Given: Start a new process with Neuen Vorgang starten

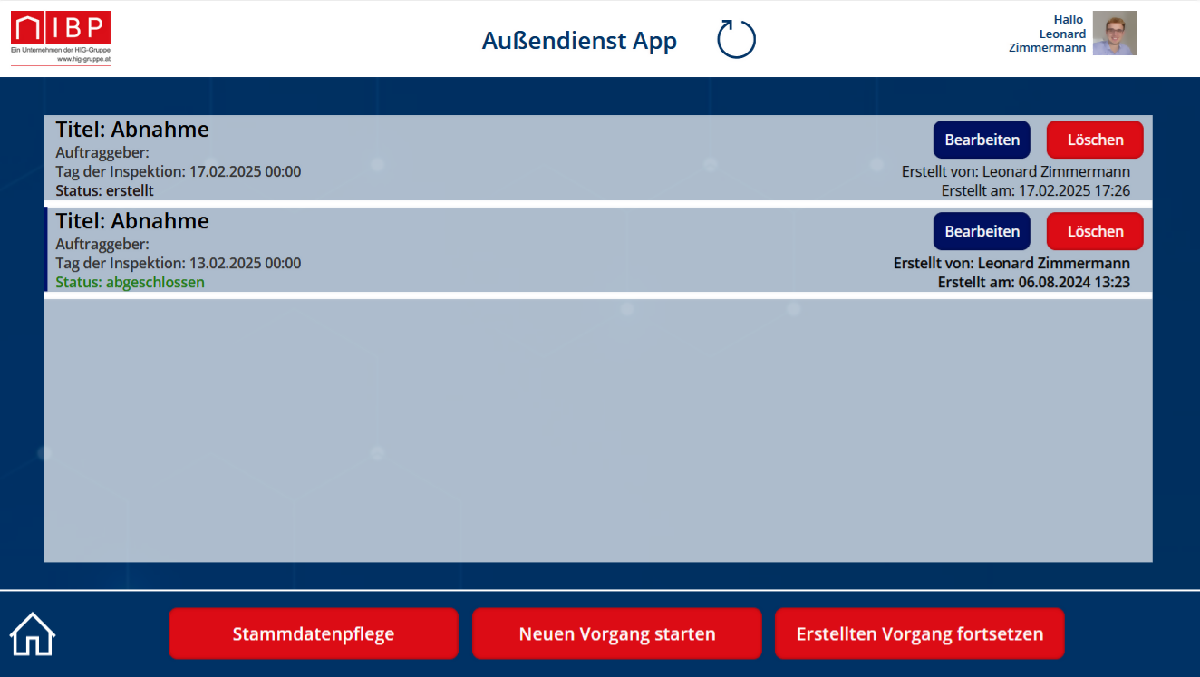Looking at the screenshot, I should click(x=616, y=634).
